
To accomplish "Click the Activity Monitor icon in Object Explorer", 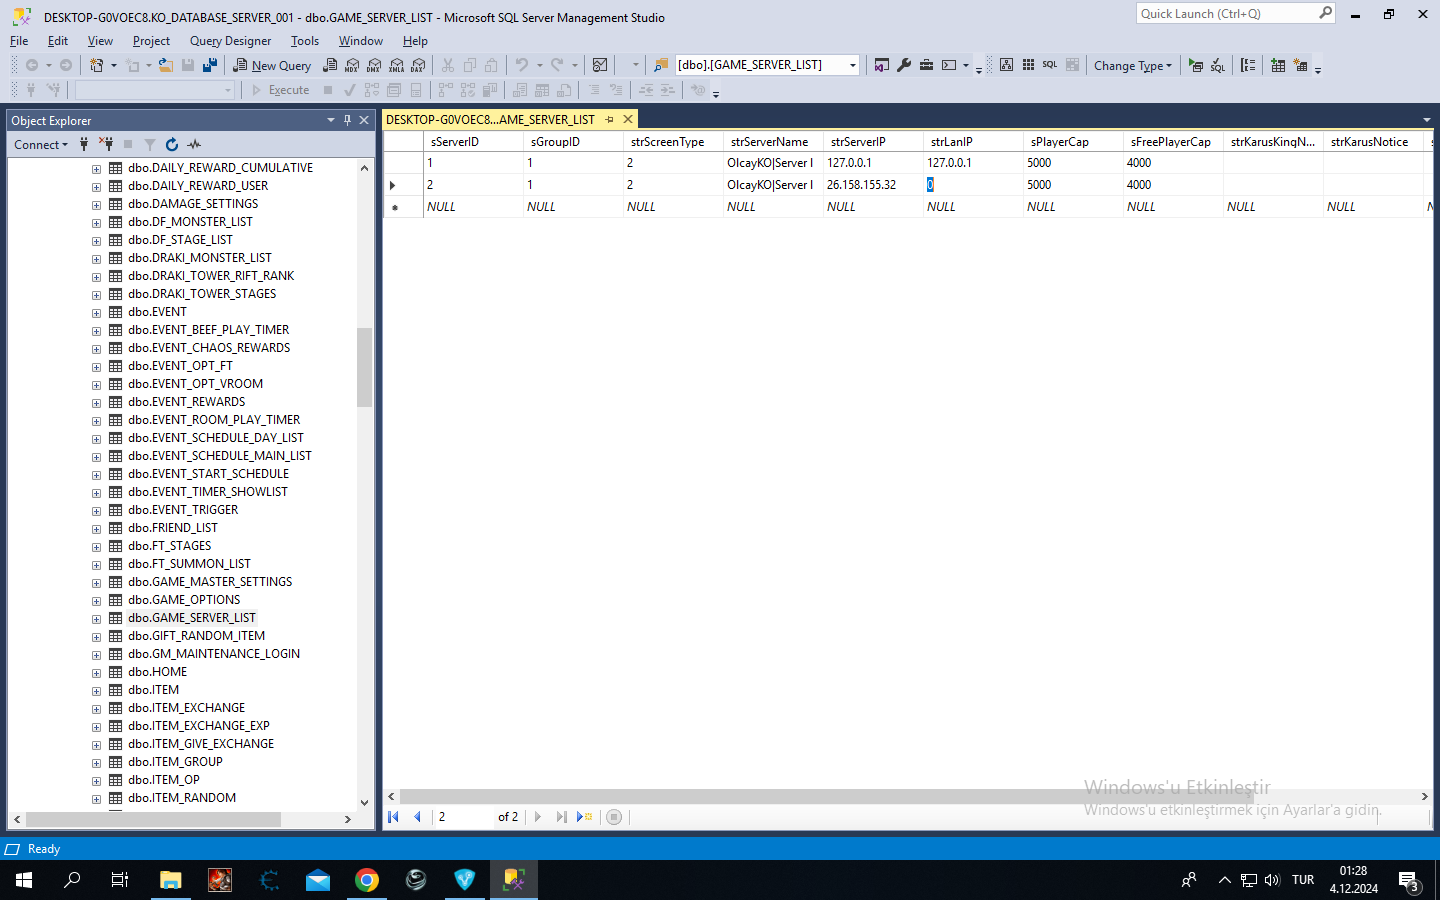I will pos(194,145).
